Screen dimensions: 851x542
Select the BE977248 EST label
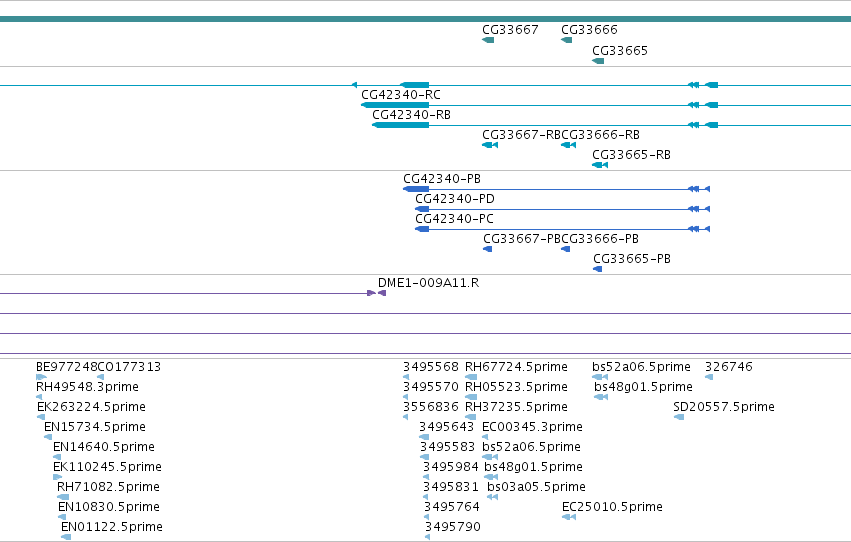click(66, 367)
